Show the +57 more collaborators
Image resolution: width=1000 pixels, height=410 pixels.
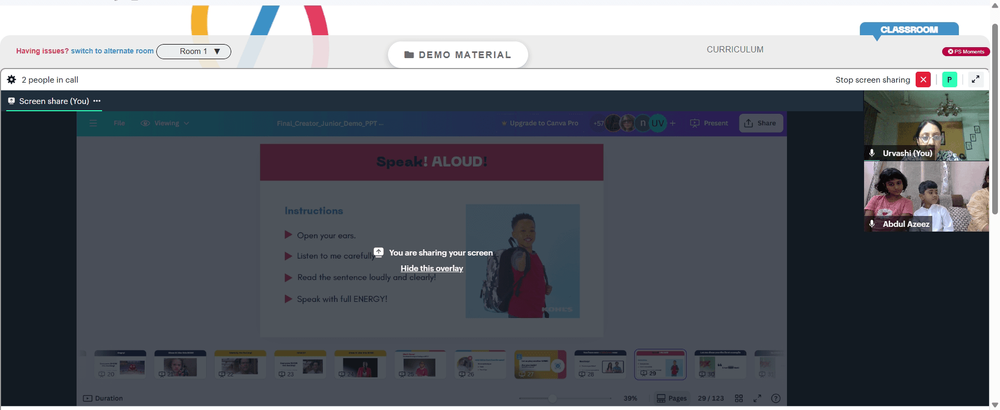coord(599,123)
